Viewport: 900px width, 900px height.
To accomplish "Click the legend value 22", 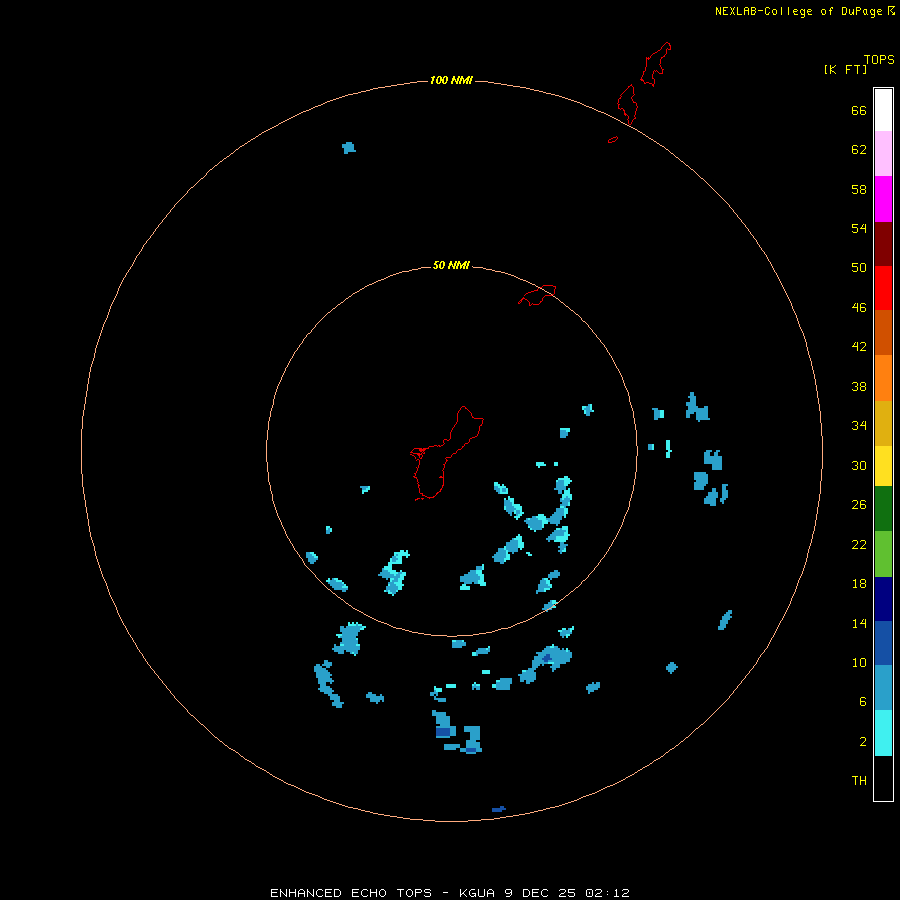I will coord(859,544).
